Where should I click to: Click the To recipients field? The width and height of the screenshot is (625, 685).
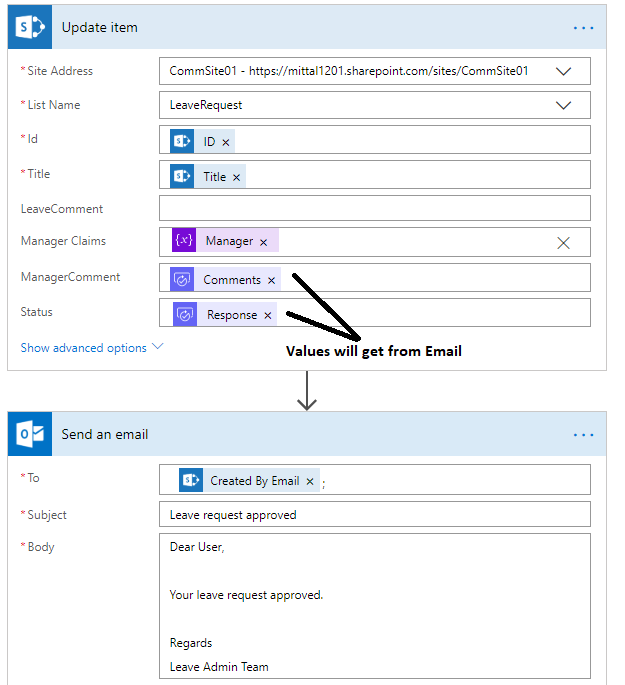tap(375, 480)
